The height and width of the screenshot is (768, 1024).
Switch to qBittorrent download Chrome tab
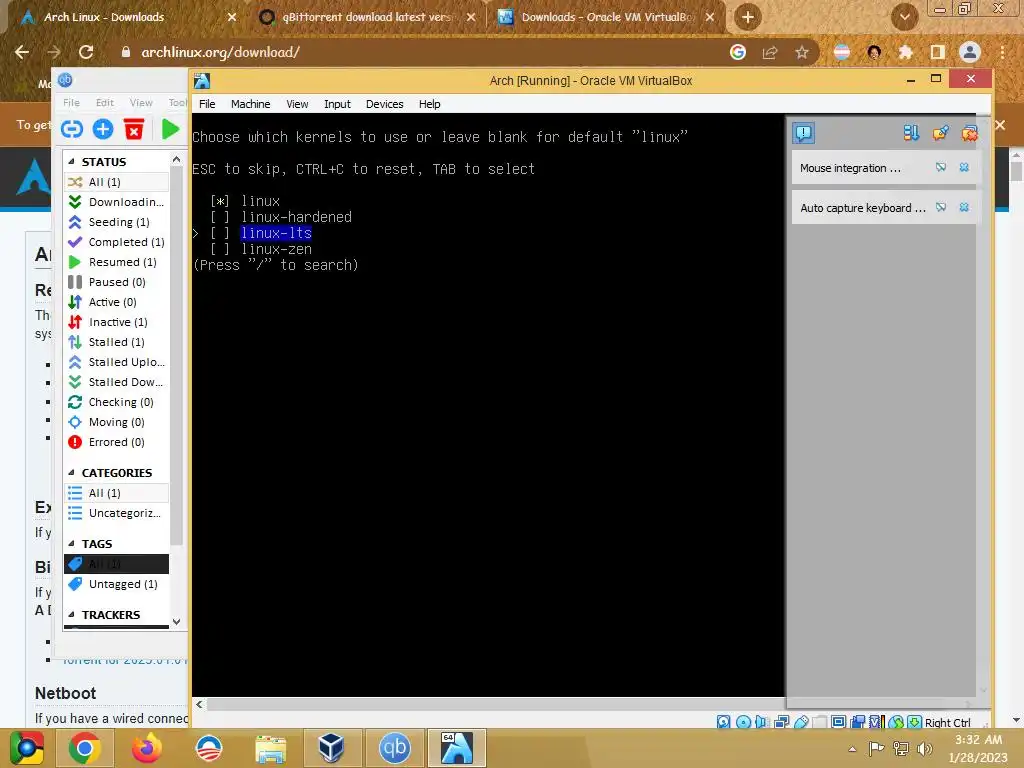coord(366,17)
